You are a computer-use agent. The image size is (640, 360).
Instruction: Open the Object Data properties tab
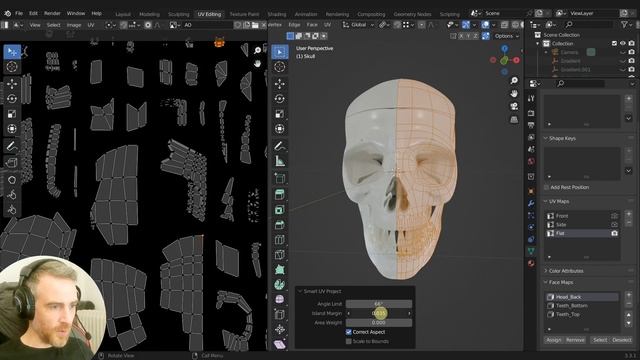[x=531, y=251]
